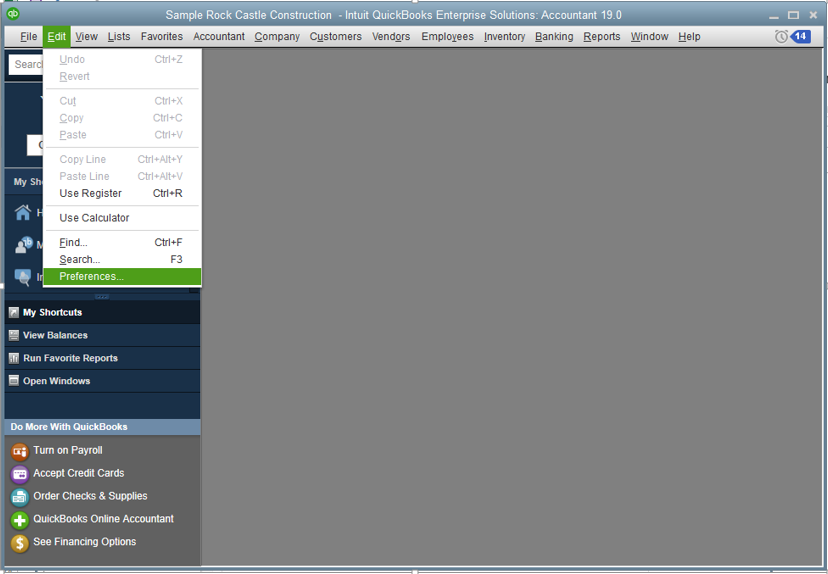828x574 pixels.
Task: Close the open Edit menu tab
Action: [57, 36]
